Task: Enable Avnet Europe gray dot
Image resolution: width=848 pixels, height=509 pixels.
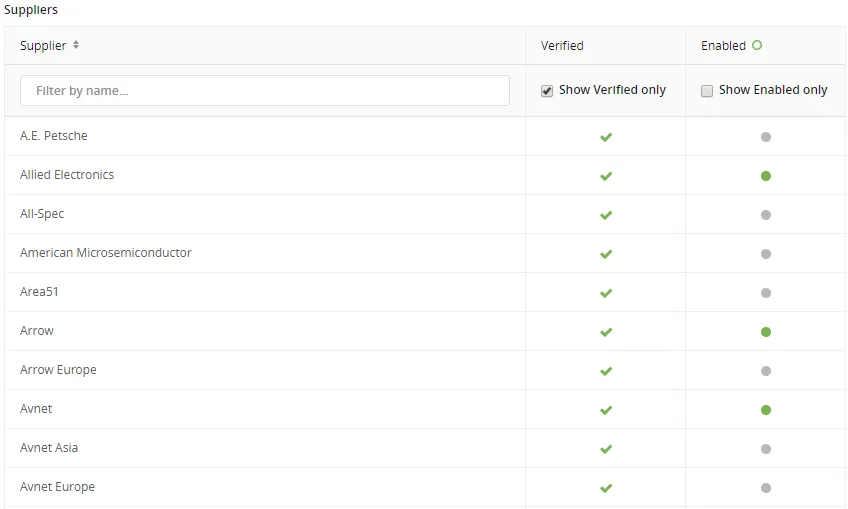Action: [x=766, y=487]
